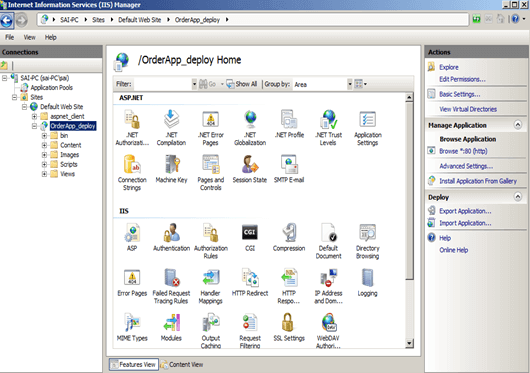Open Connection Strings feature

pos(132,173)
